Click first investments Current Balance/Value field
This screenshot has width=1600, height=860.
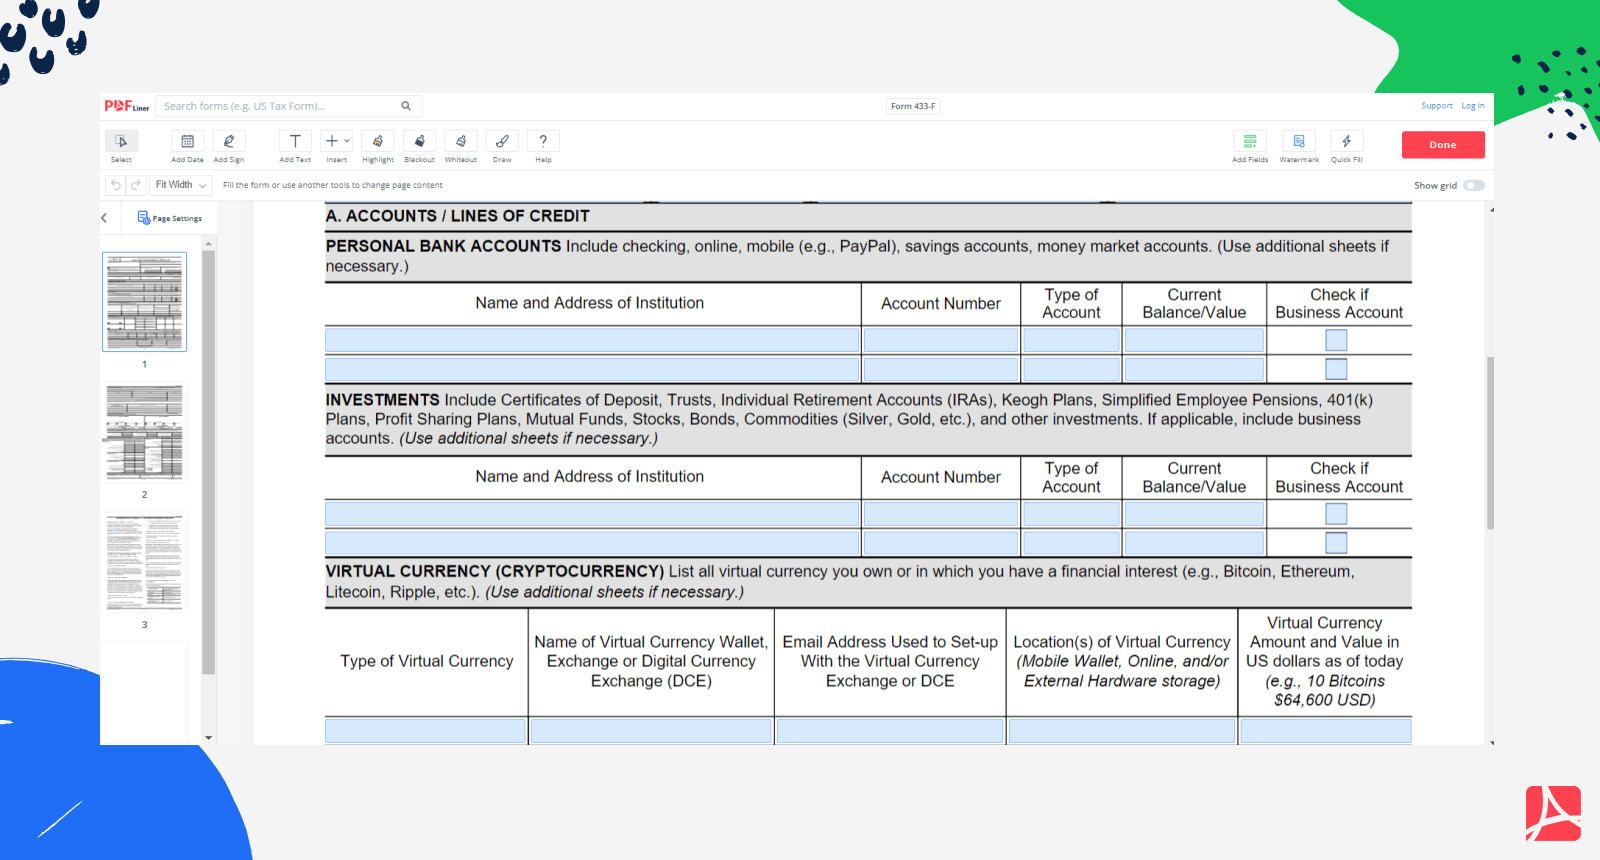tap(1194, 514)
